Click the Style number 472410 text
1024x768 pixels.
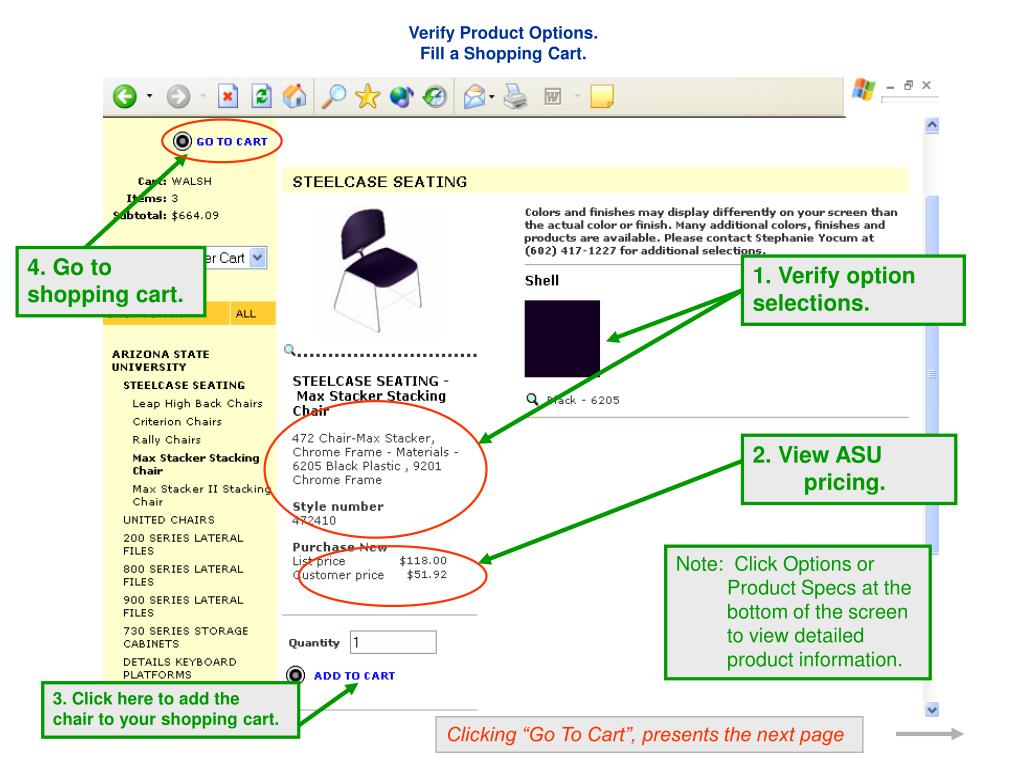(x=314, y=520)
